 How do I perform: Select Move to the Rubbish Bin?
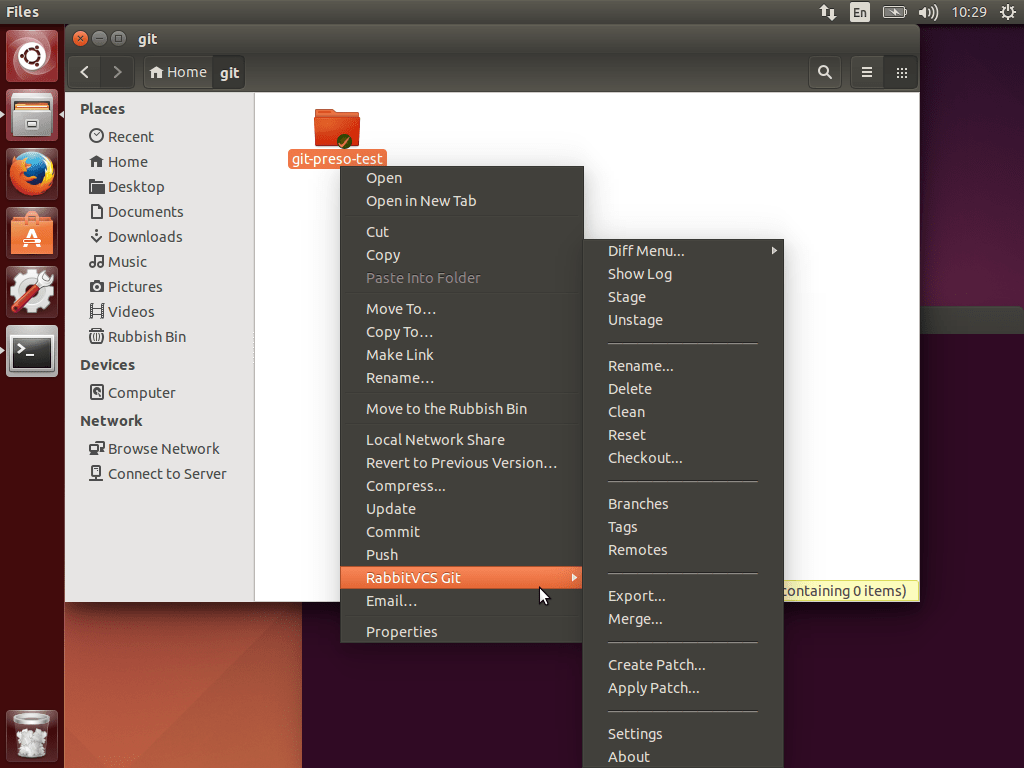click(x=462, y=409)
